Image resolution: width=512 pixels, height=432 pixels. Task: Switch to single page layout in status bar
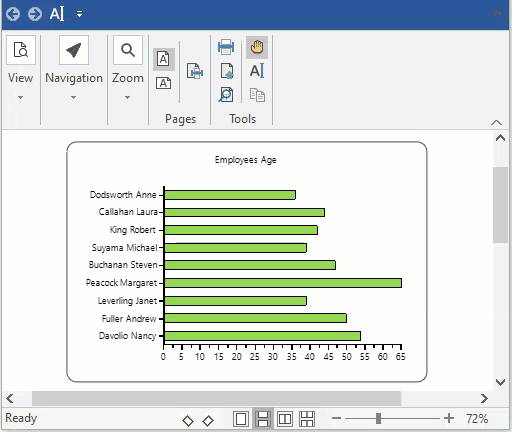point(241,419)
